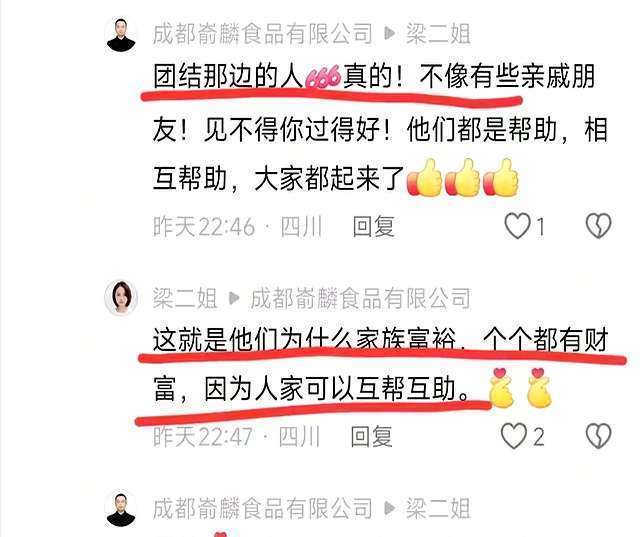This screenshot has width=640, height=537.
Task: Dislike the 22:47 comment with broken heart
Action: coord(598,436)
